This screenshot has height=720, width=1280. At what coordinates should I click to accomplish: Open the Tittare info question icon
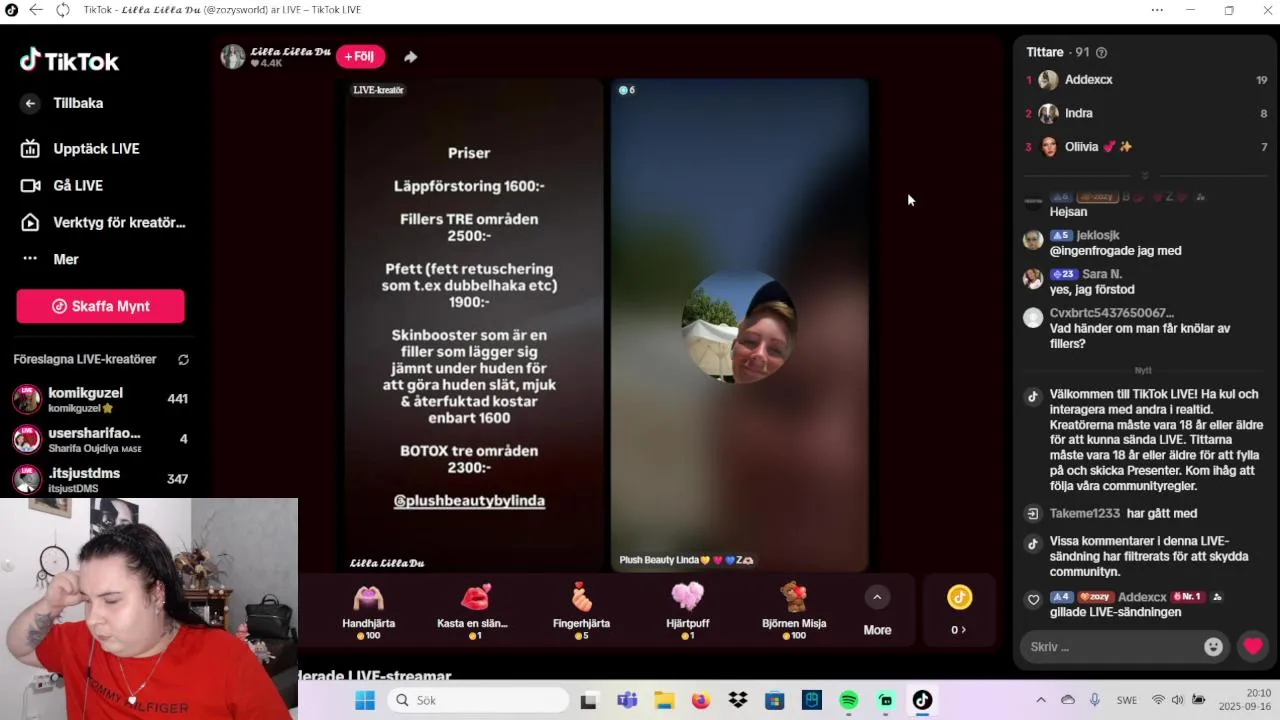tap(1101, 52)
